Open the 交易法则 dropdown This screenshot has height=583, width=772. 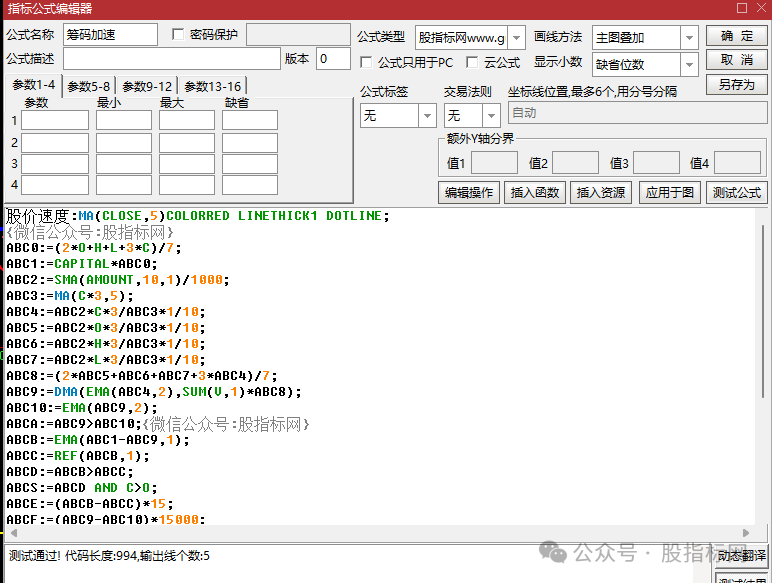[491, 116]
